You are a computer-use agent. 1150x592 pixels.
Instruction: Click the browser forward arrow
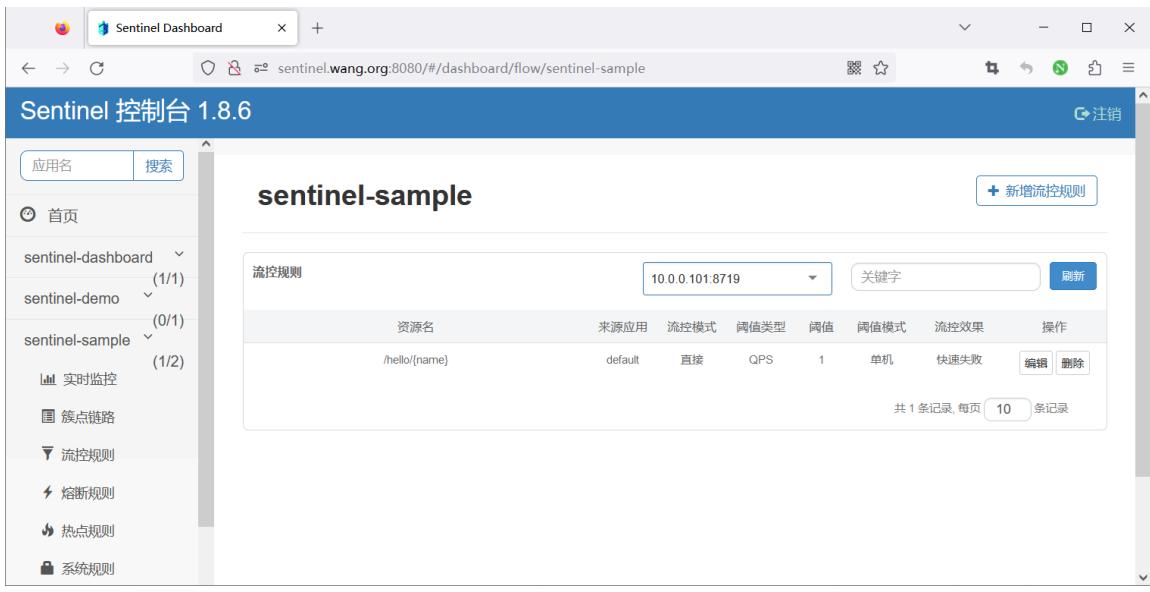[x=63, y=68]
